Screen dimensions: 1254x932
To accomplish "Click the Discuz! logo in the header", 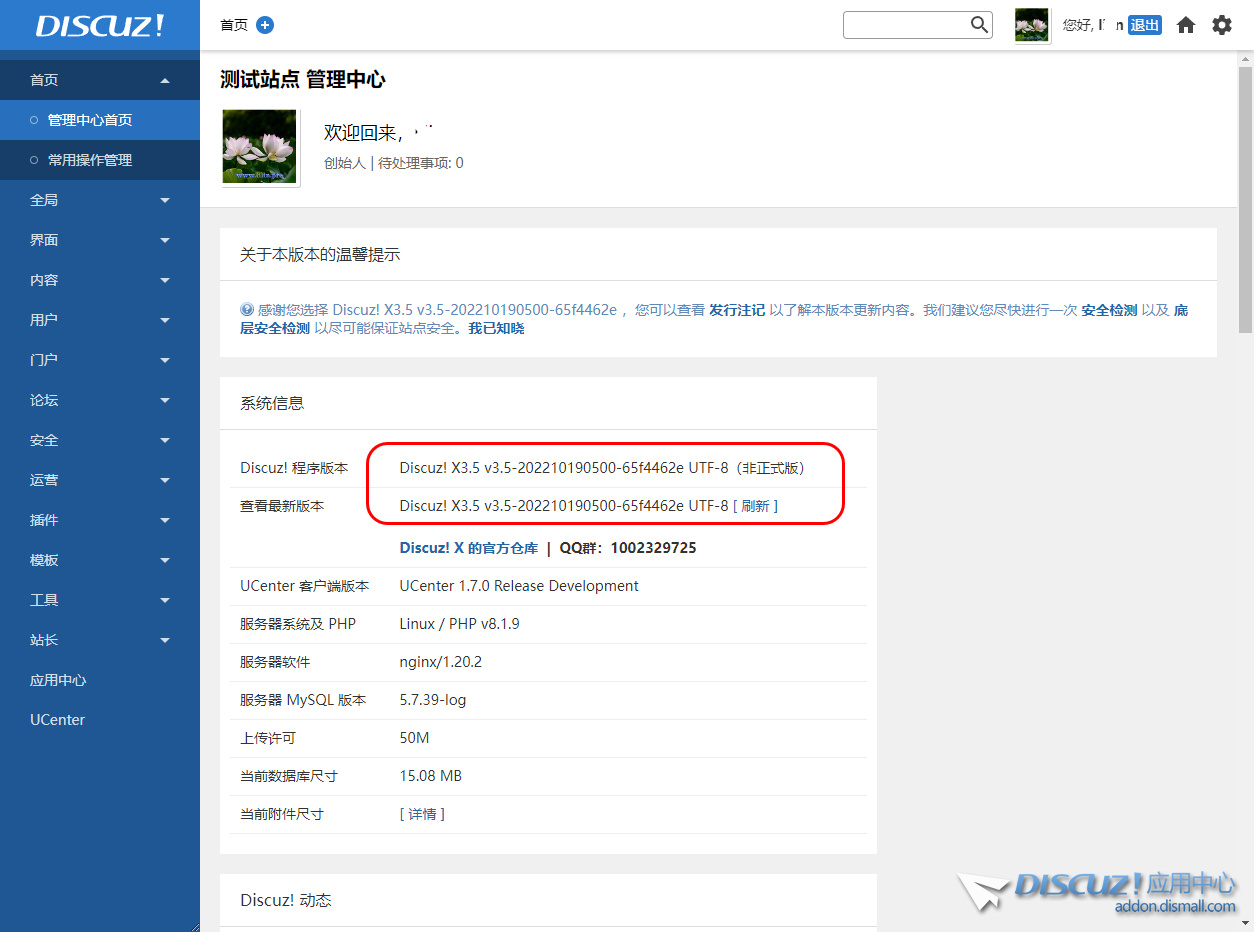I will (x=100, y=26).
